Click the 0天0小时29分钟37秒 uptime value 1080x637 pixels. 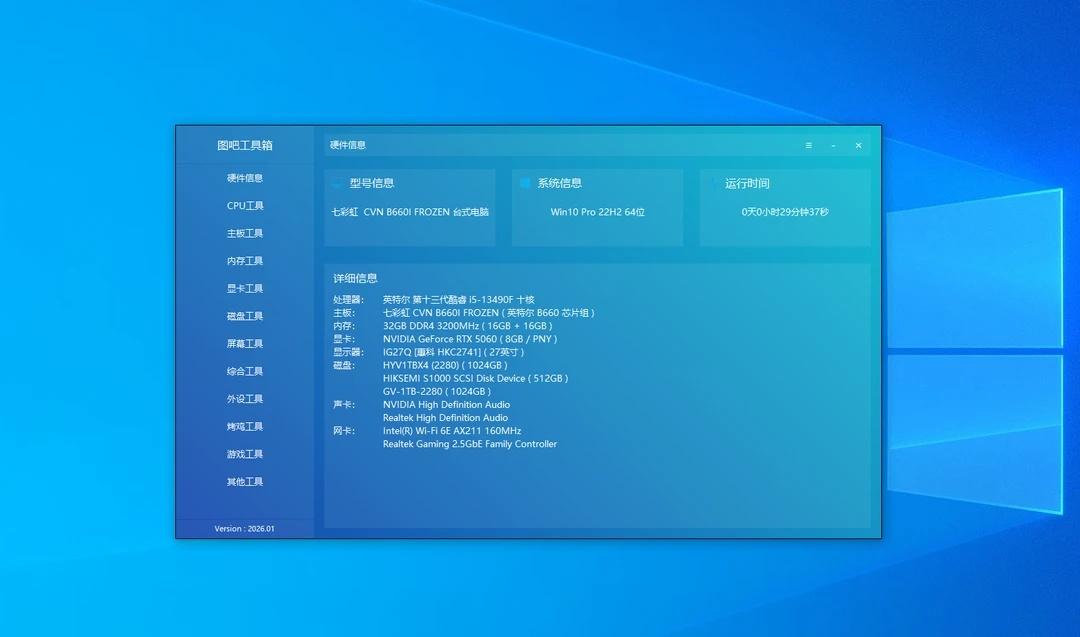click(785, 212)
